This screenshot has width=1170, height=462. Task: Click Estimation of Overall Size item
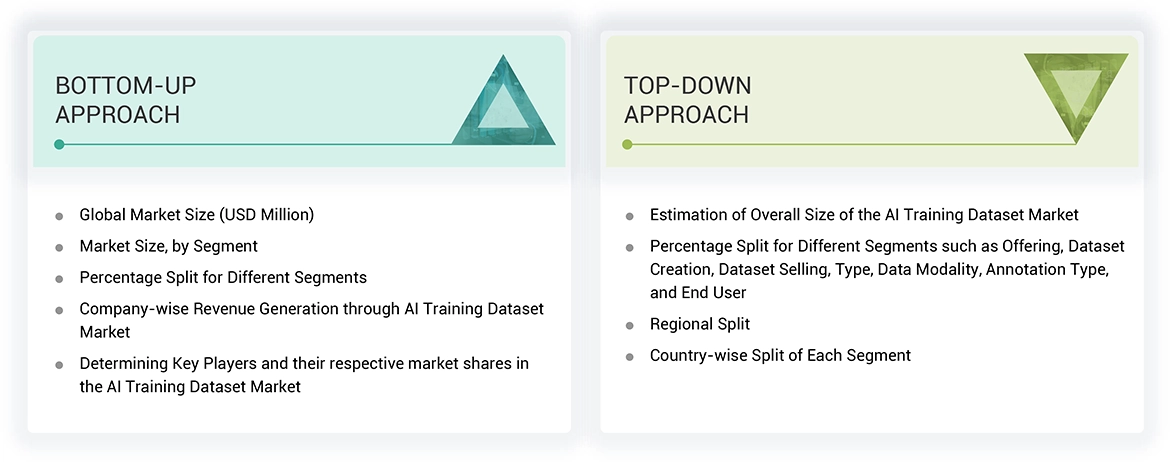pos(864,215)
